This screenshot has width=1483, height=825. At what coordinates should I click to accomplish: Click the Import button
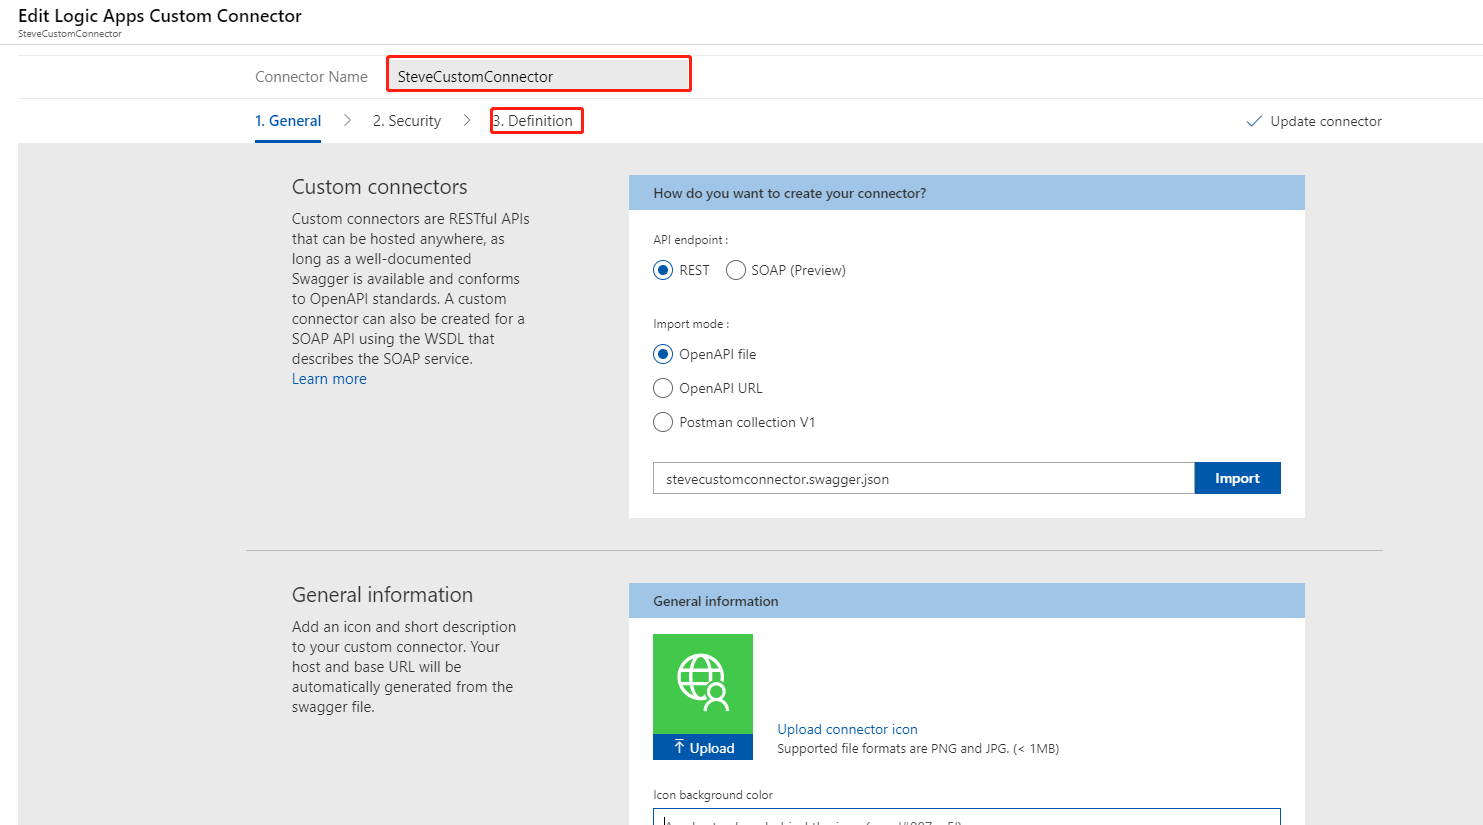point(1237,478)
